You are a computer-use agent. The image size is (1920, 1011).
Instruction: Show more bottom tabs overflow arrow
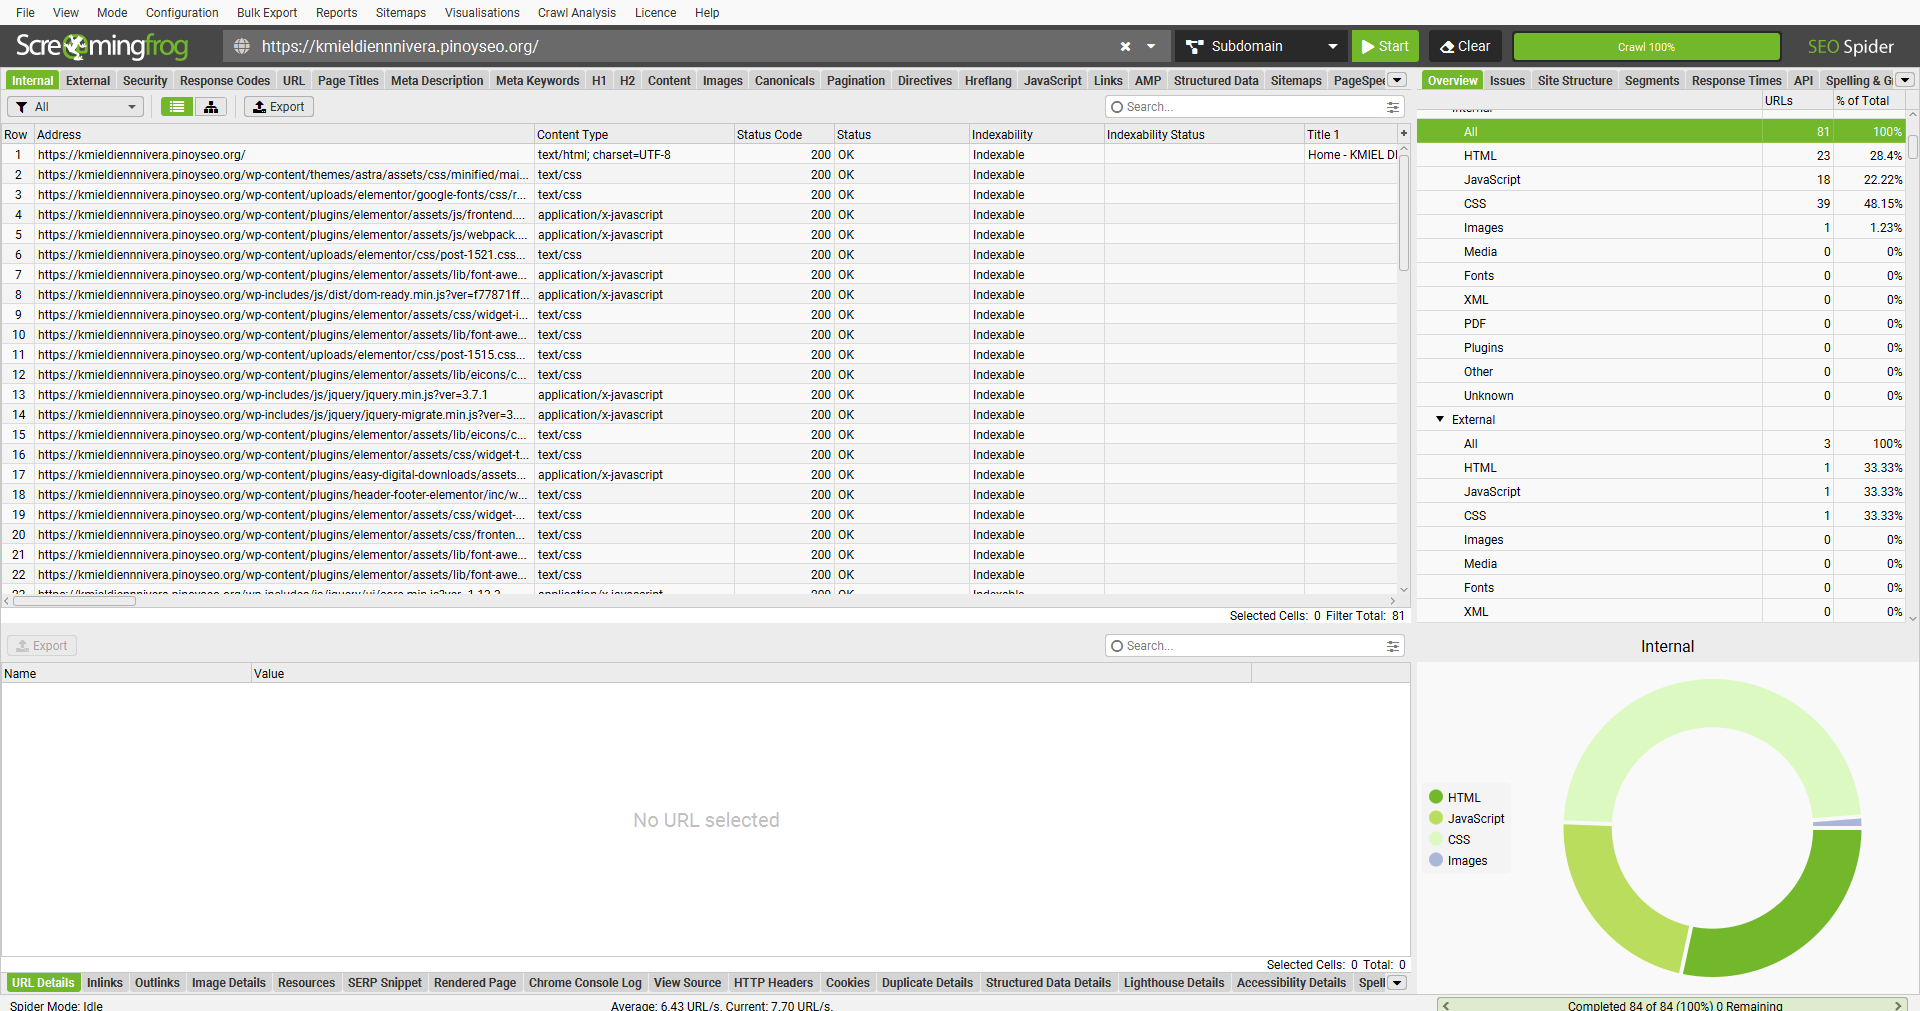click(x=1398, y=983)
